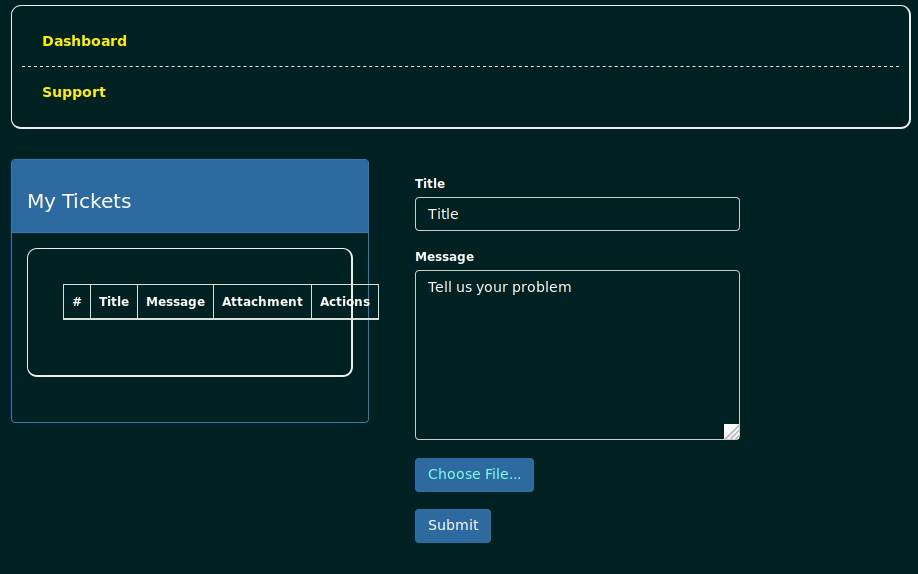Select the Title column header in table
Viewport: 918px width, 574px height.
pyautogui.click(x=114, y=302)
